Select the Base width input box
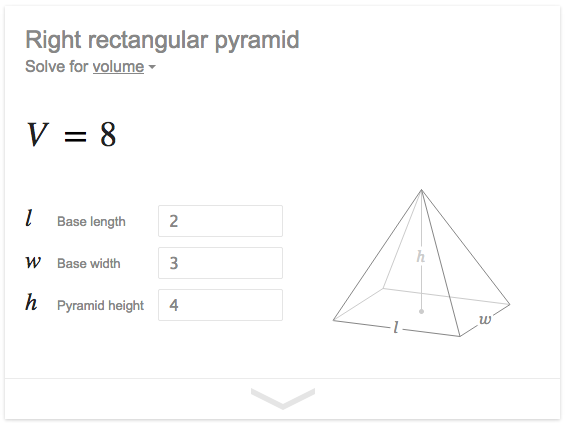The image size is (566, 423). (220, 263)
